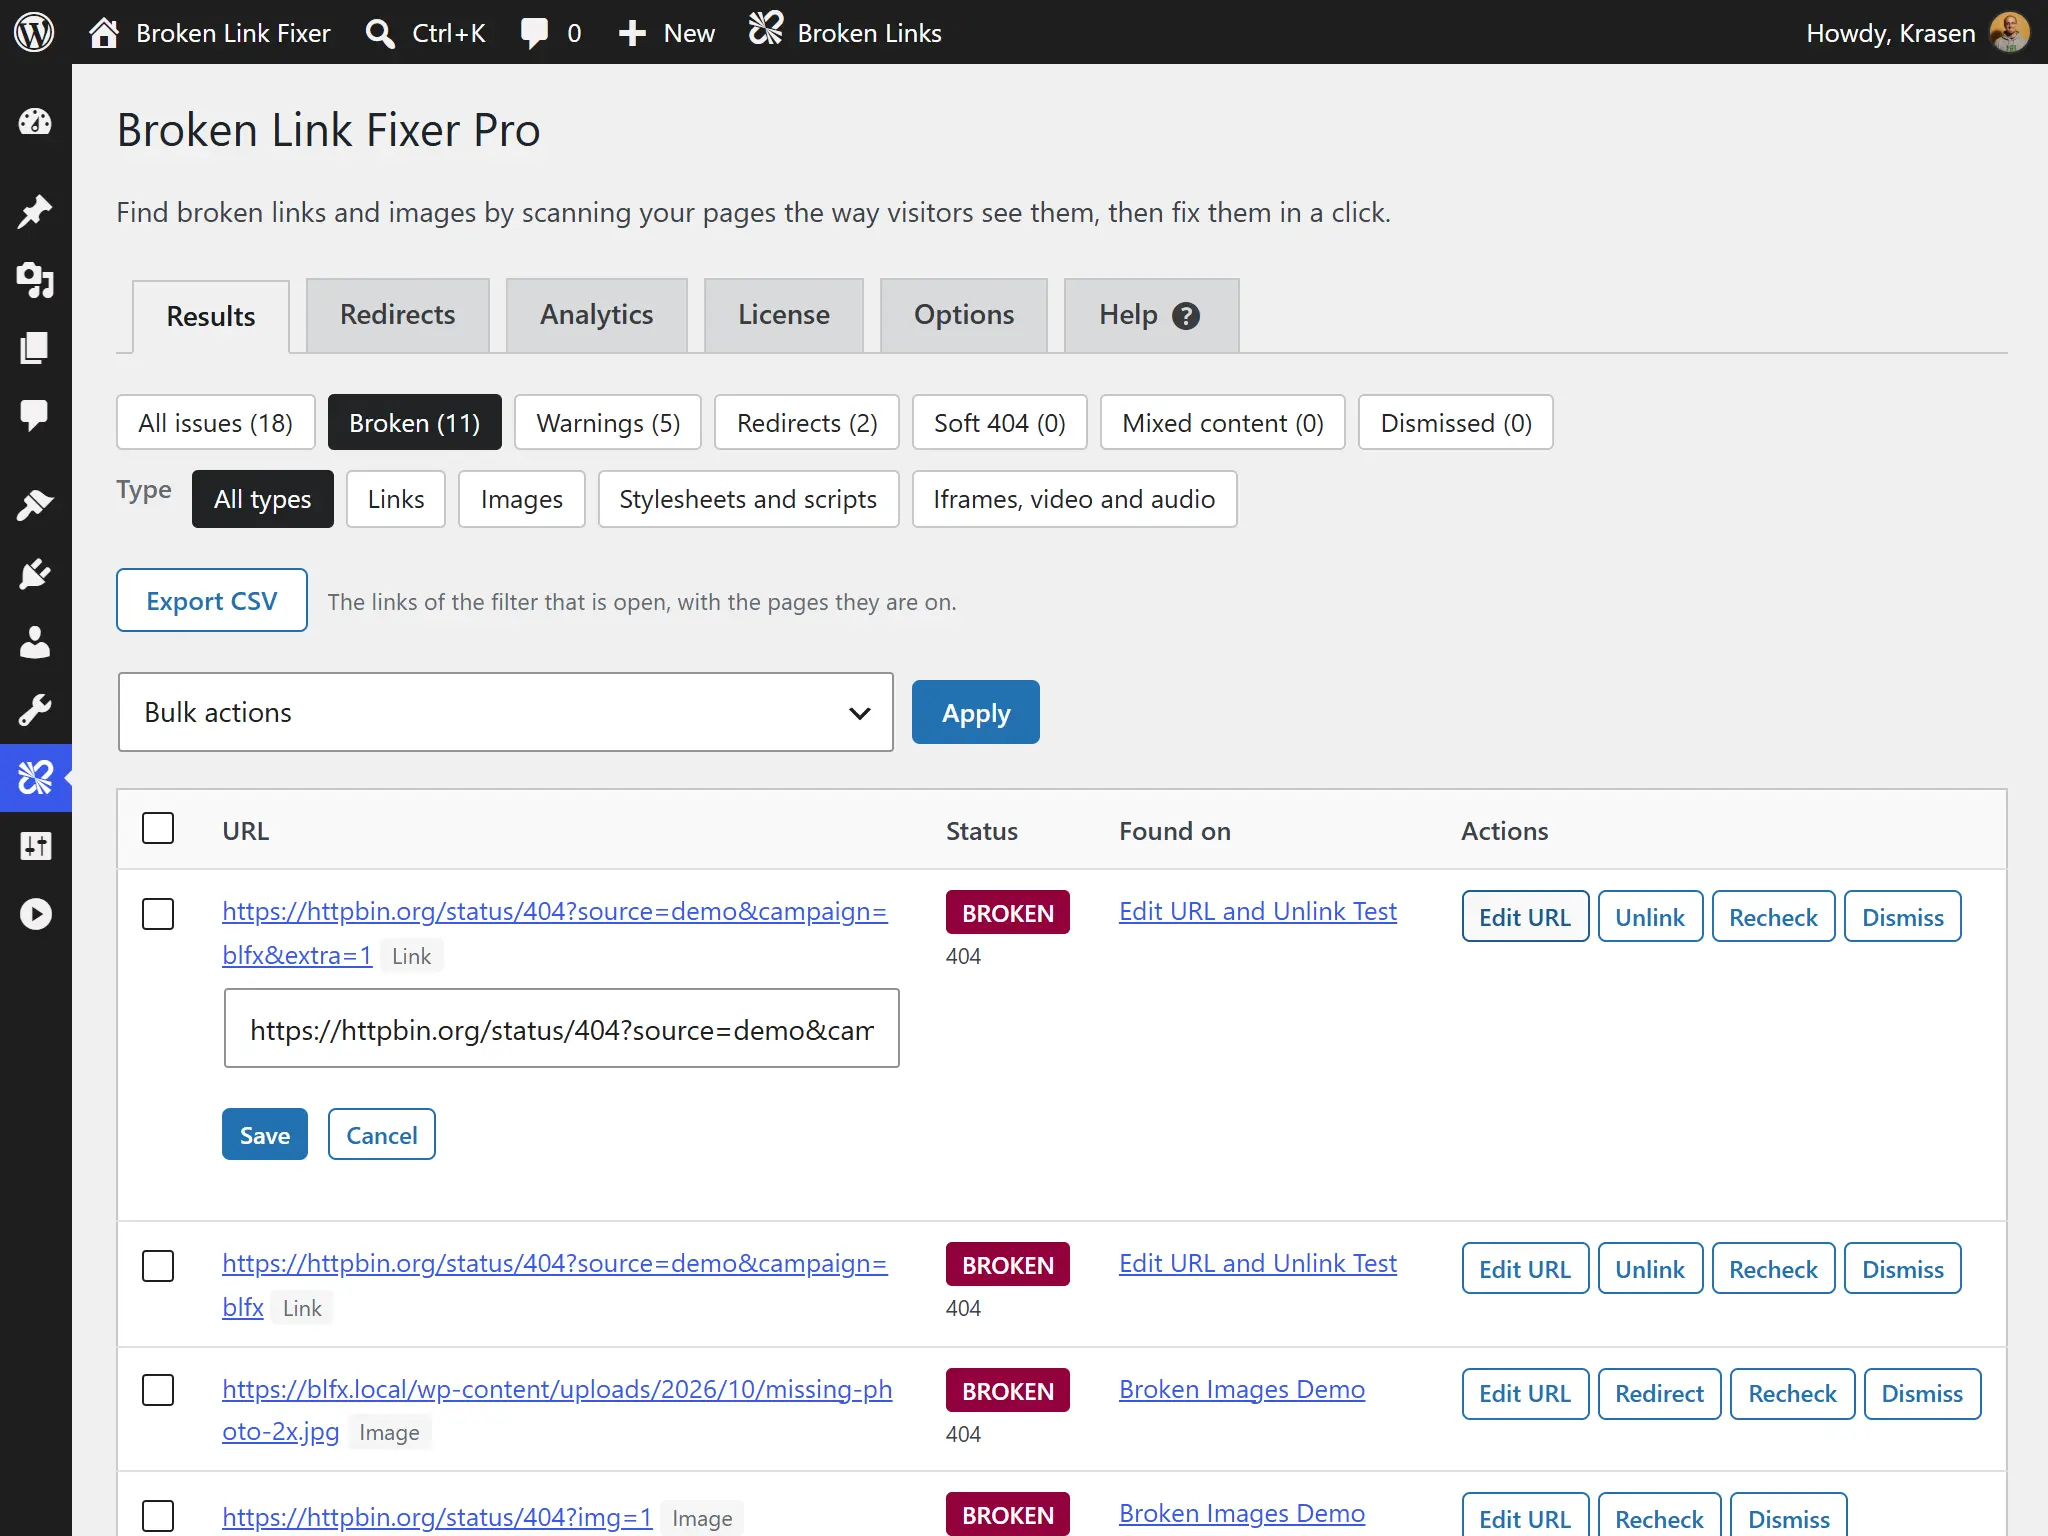
Task: Dismiss the missing-photo-2x.jpg image
Action: [x=1923, y=1394]
